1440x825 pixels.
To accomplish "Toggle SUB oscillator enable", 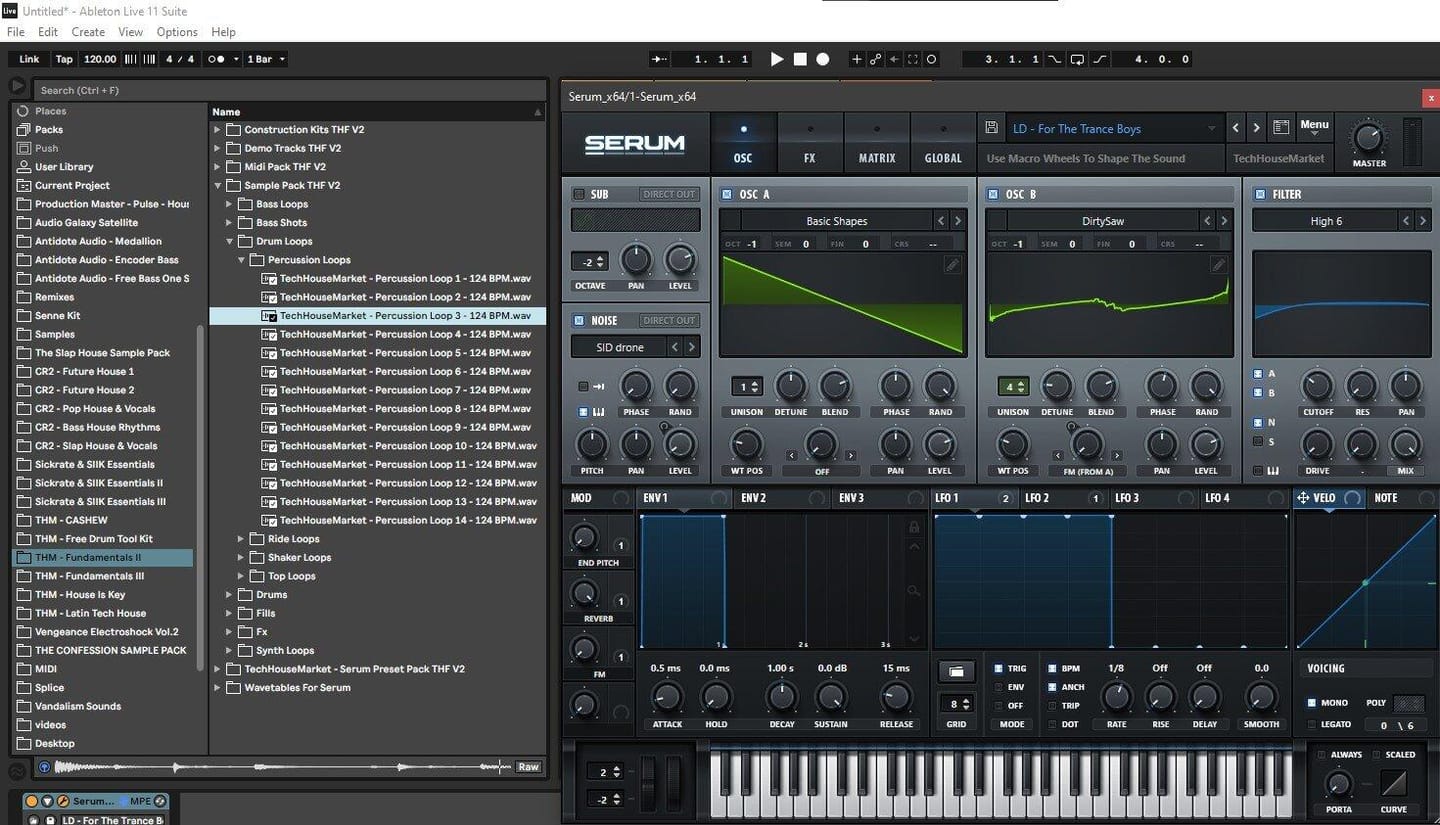I will click(578, 194).
